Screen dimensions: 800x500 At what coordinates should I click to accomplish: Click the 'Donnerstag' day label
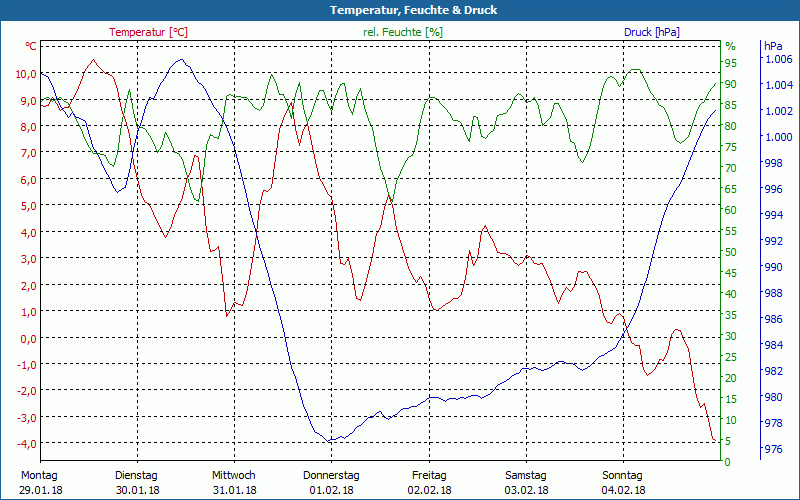click(x=331, y=476)
